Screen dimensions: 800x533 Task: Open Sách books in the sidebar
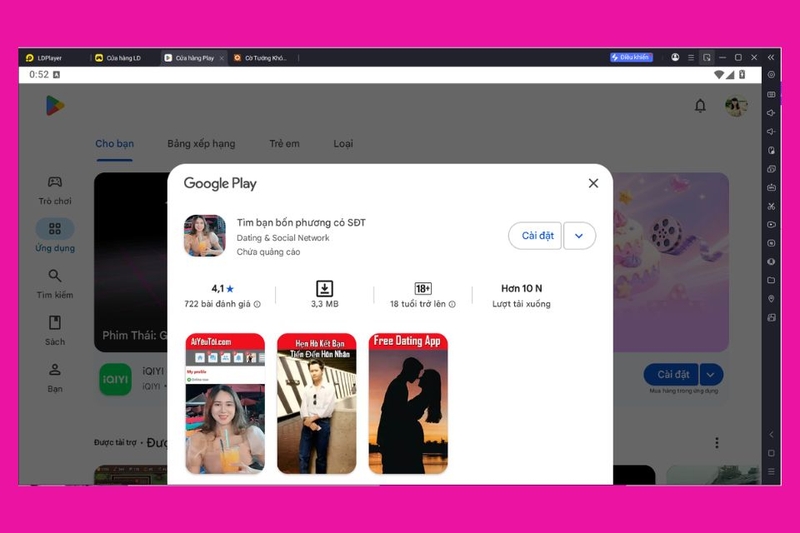coord(55,331)
